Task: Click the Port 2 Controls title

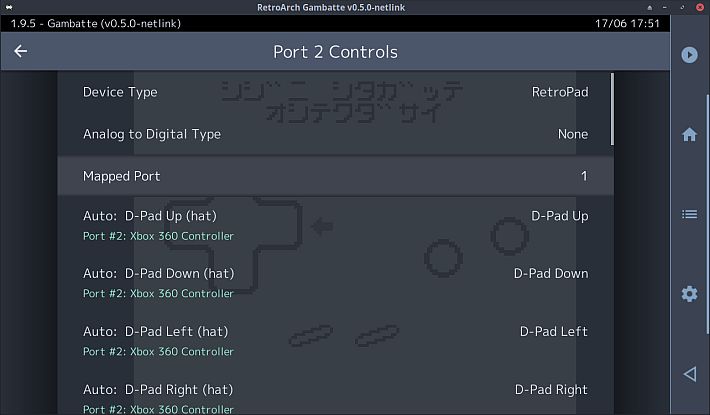Action: coord(336,52)
